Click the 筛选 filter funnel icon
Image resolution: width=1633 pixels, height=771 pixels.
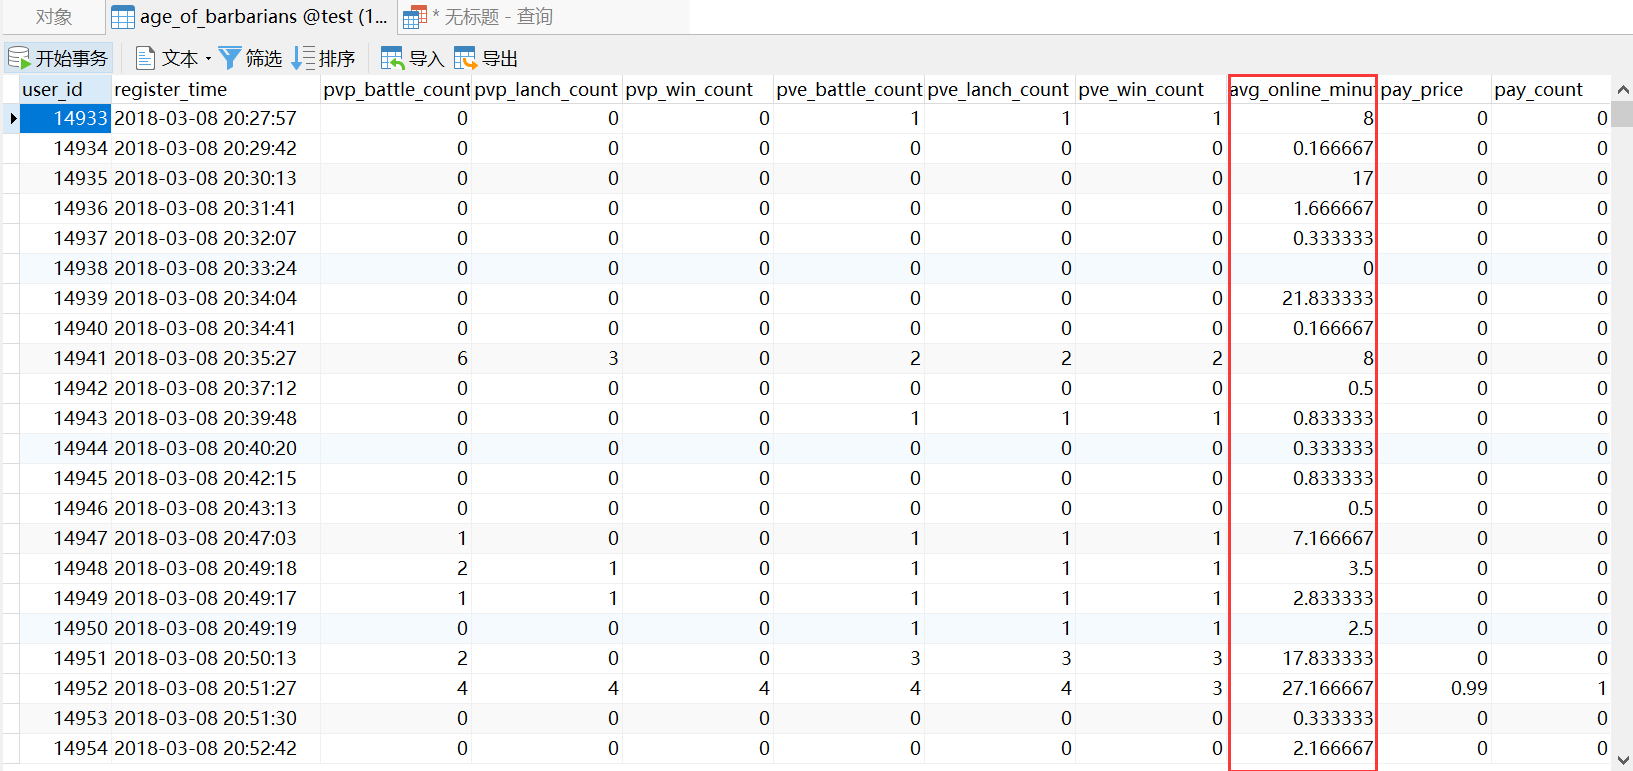pos(230,58)
